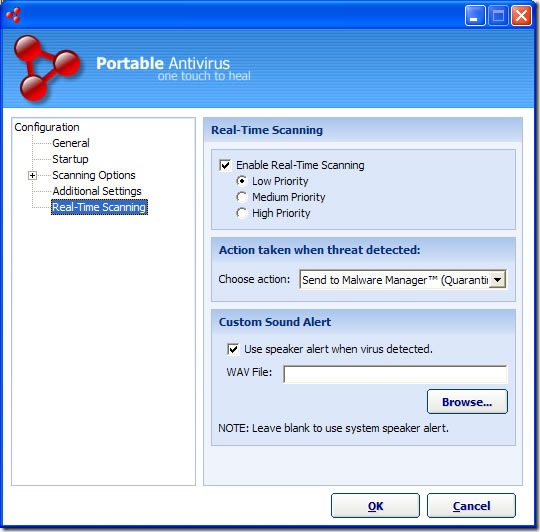Minimize the configuration window
Screen dimensions: 540x532
475,15
